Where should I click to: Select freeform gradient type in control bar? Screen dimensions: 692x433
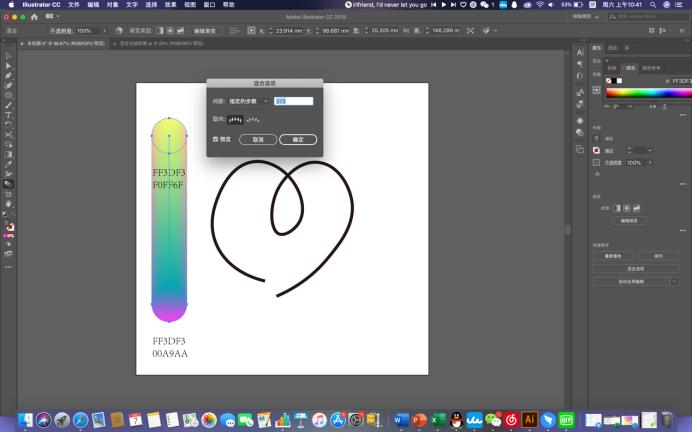(x=180, y=31)
